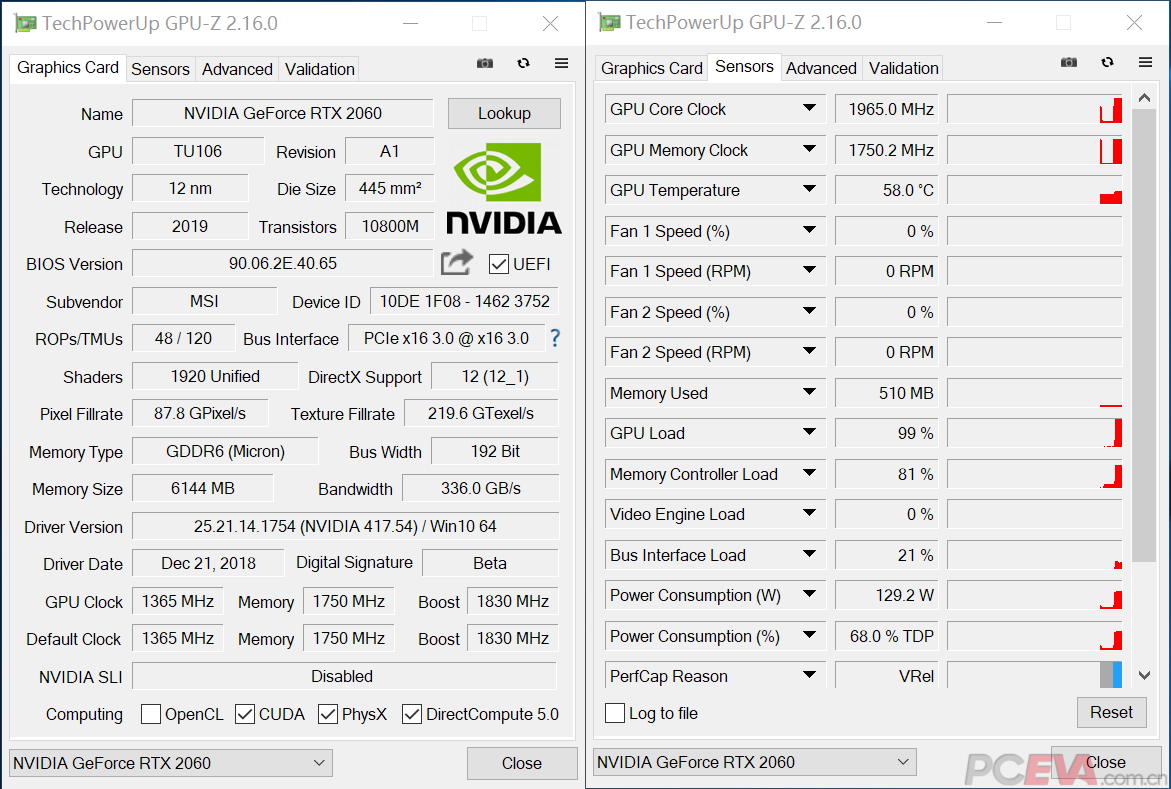This screenshot has width=1171, height=789.
Task: Click the Driver Version field
Action: point(345,526)
